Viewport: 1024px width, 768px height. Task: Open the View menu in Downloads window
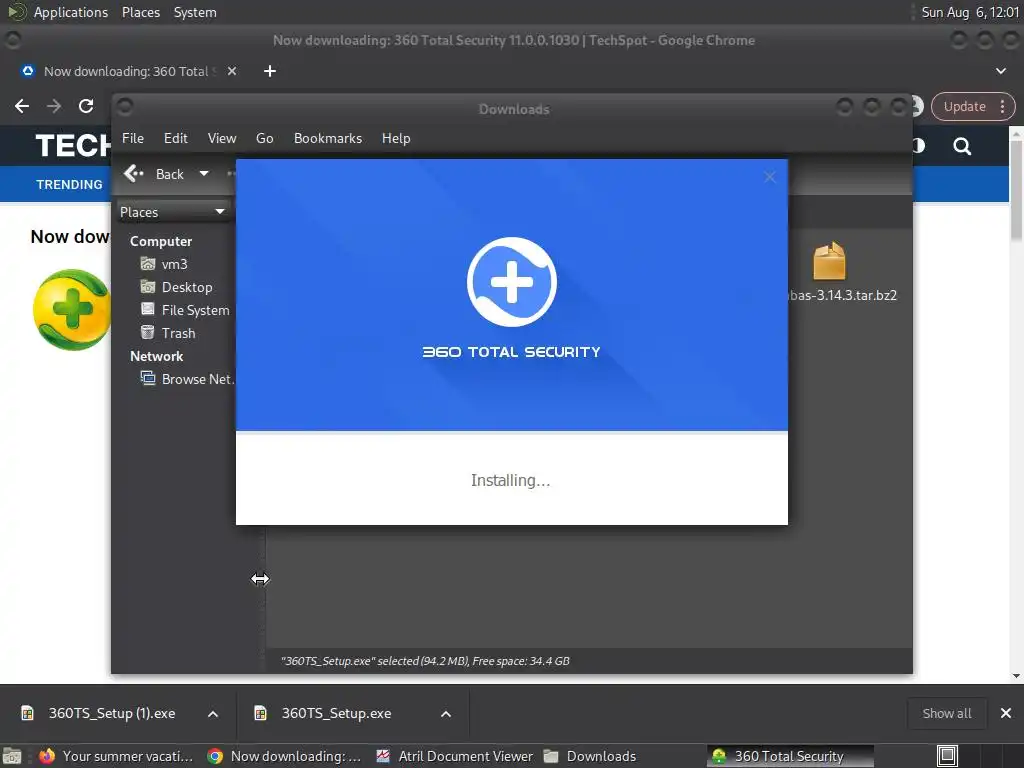coord(222,138)
